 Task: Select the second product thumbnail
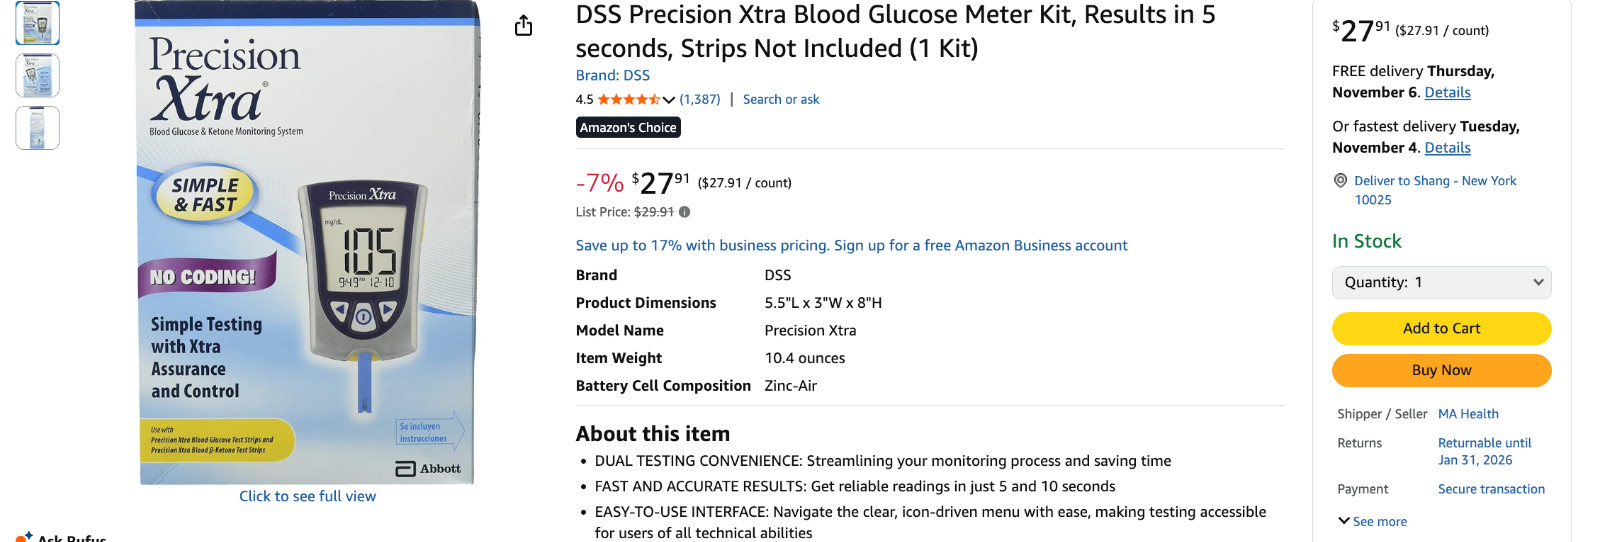coord(38,76)
